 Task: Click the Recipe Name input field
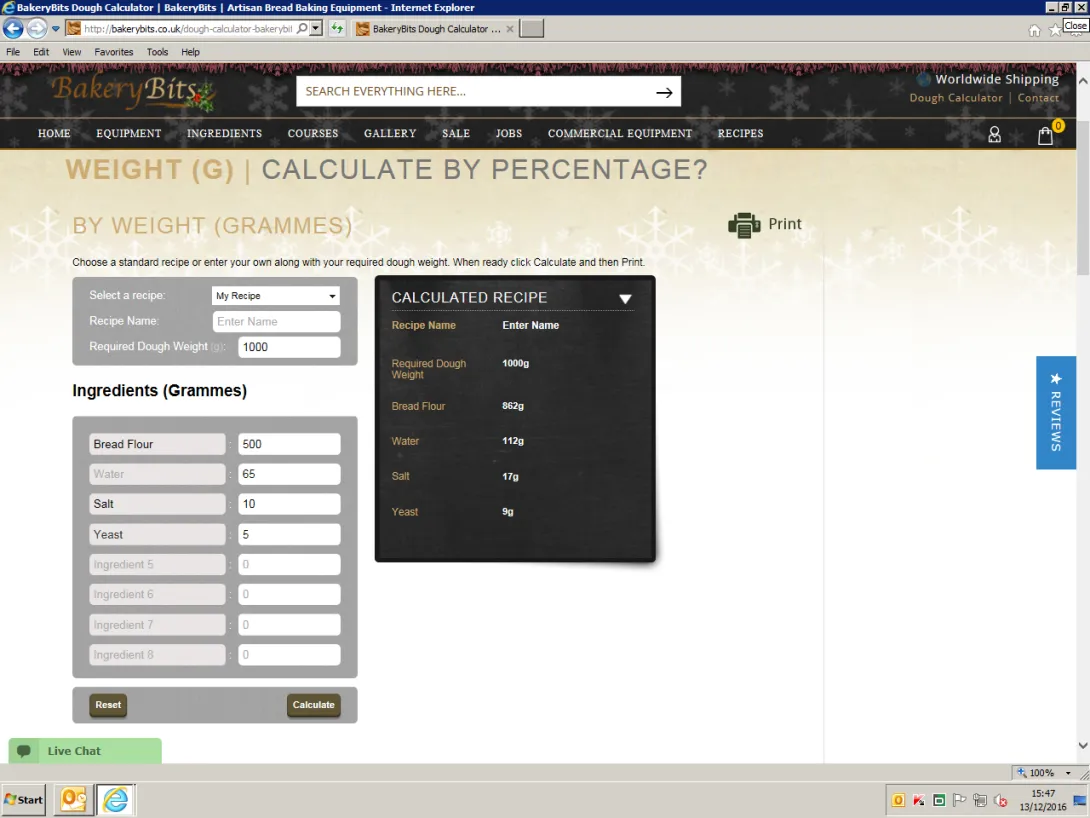coord(276,322)
